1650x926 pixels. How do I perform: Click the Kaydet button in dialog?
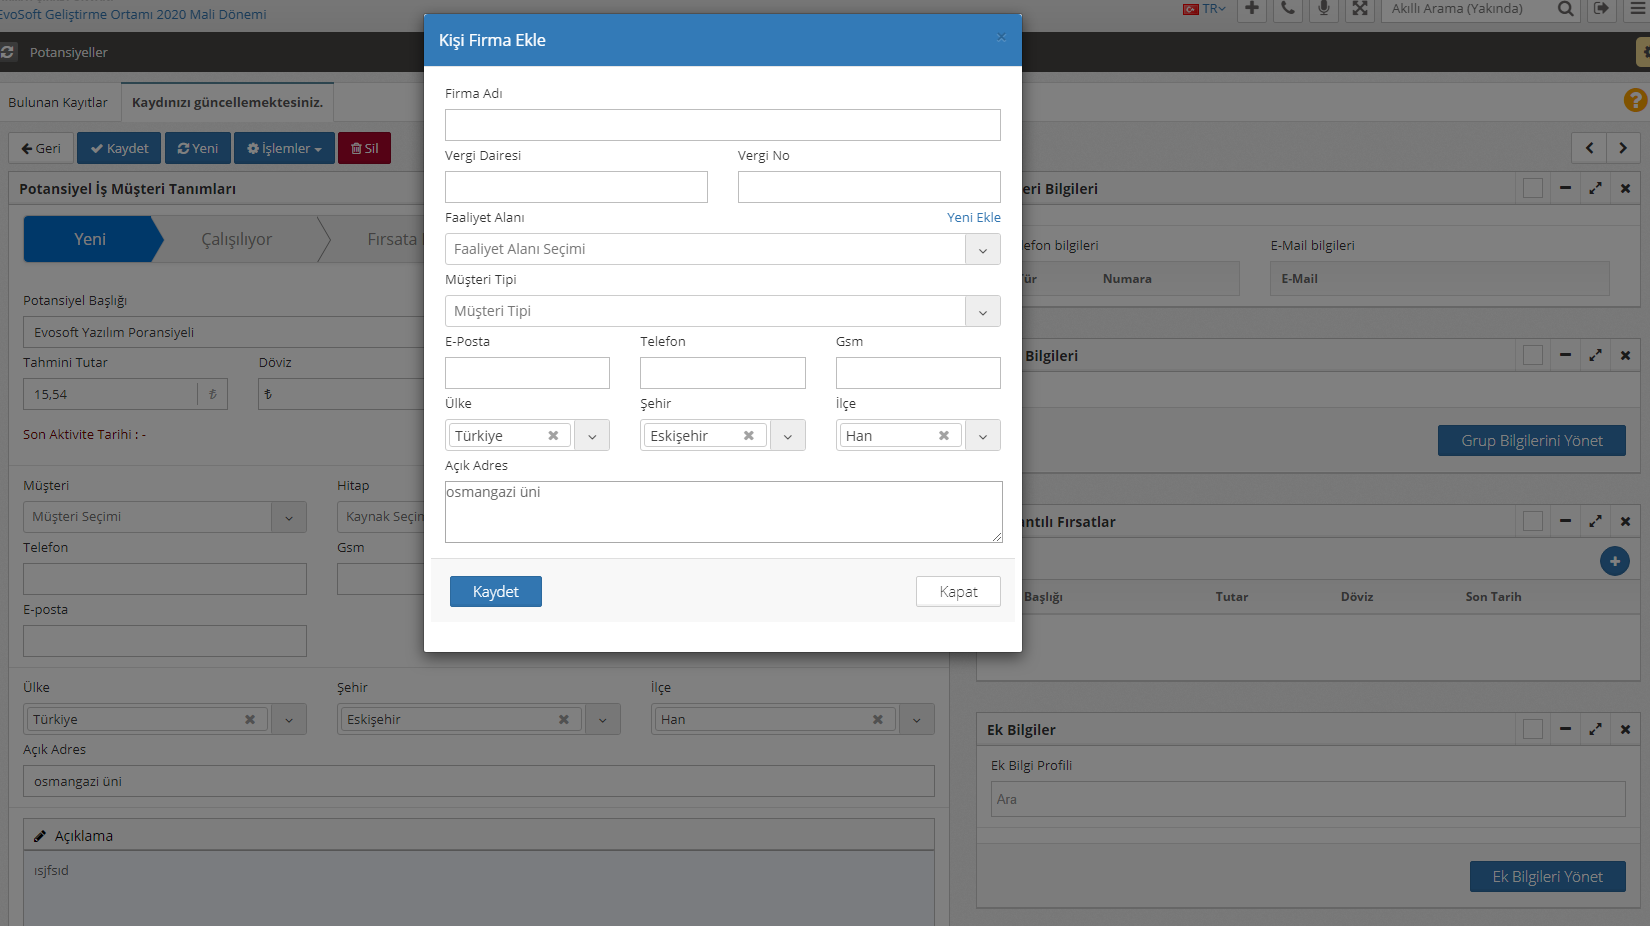pos(495,592)
